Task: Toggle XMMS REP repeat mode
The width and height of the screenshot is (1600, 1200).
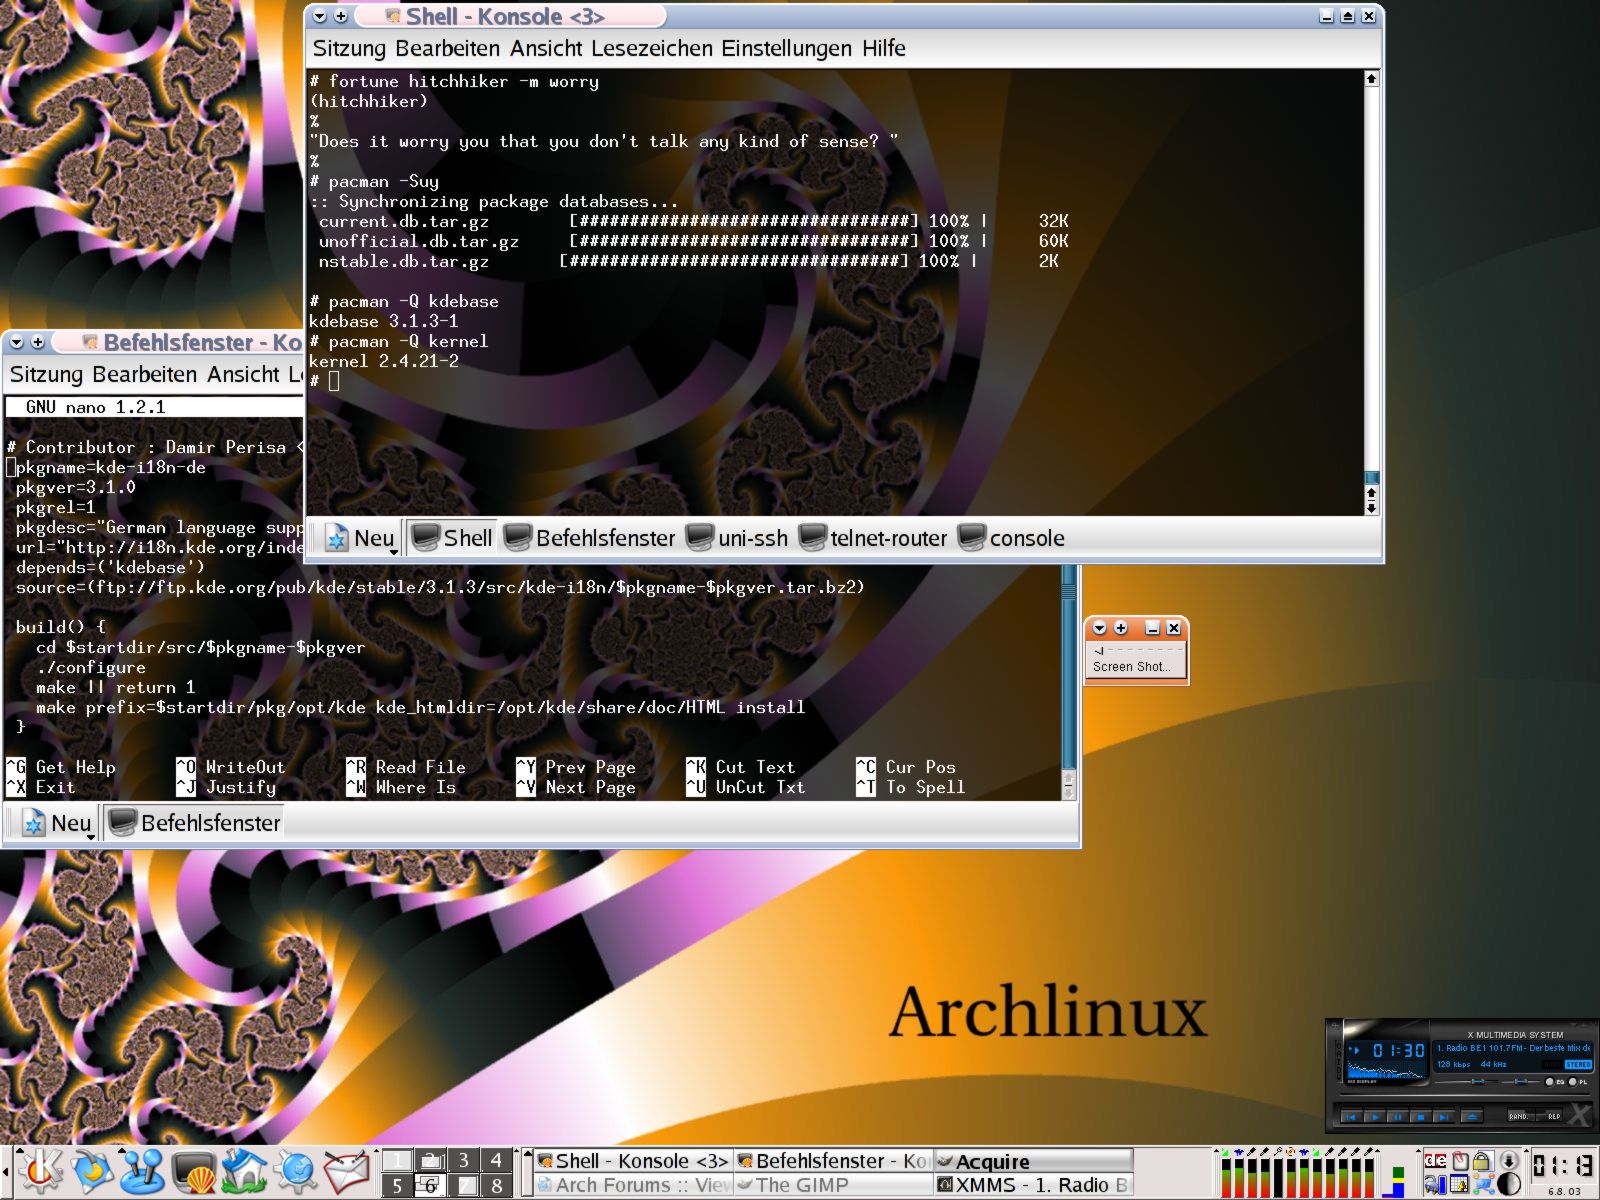Action: click(x=1550, y=1116)
